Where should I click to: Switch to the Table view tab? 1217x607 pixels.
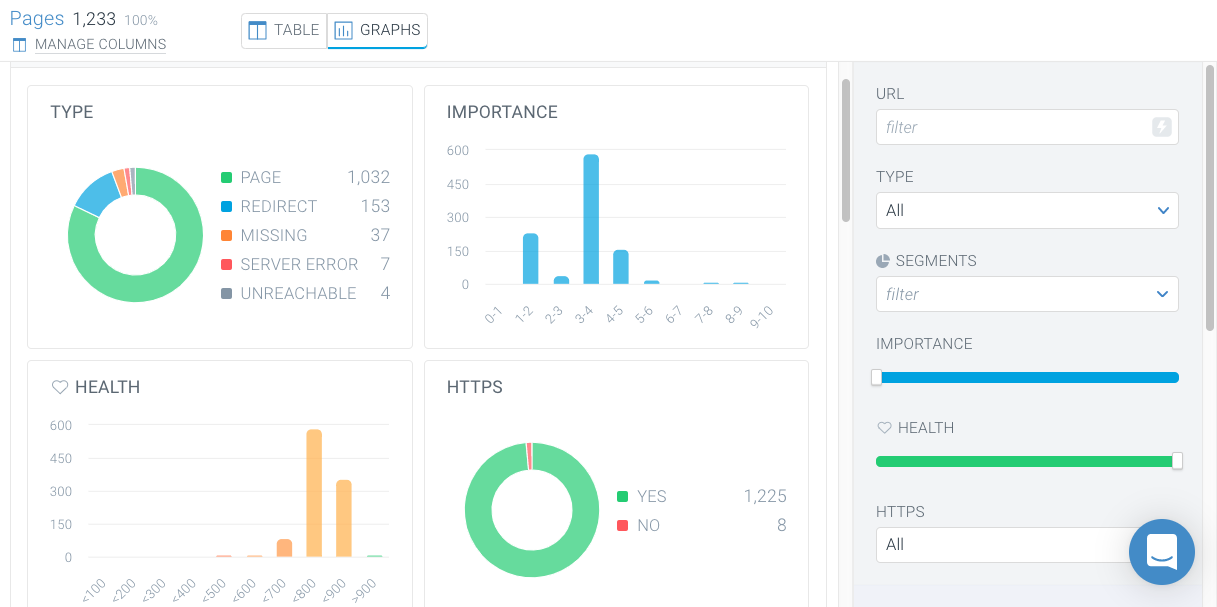284,30
